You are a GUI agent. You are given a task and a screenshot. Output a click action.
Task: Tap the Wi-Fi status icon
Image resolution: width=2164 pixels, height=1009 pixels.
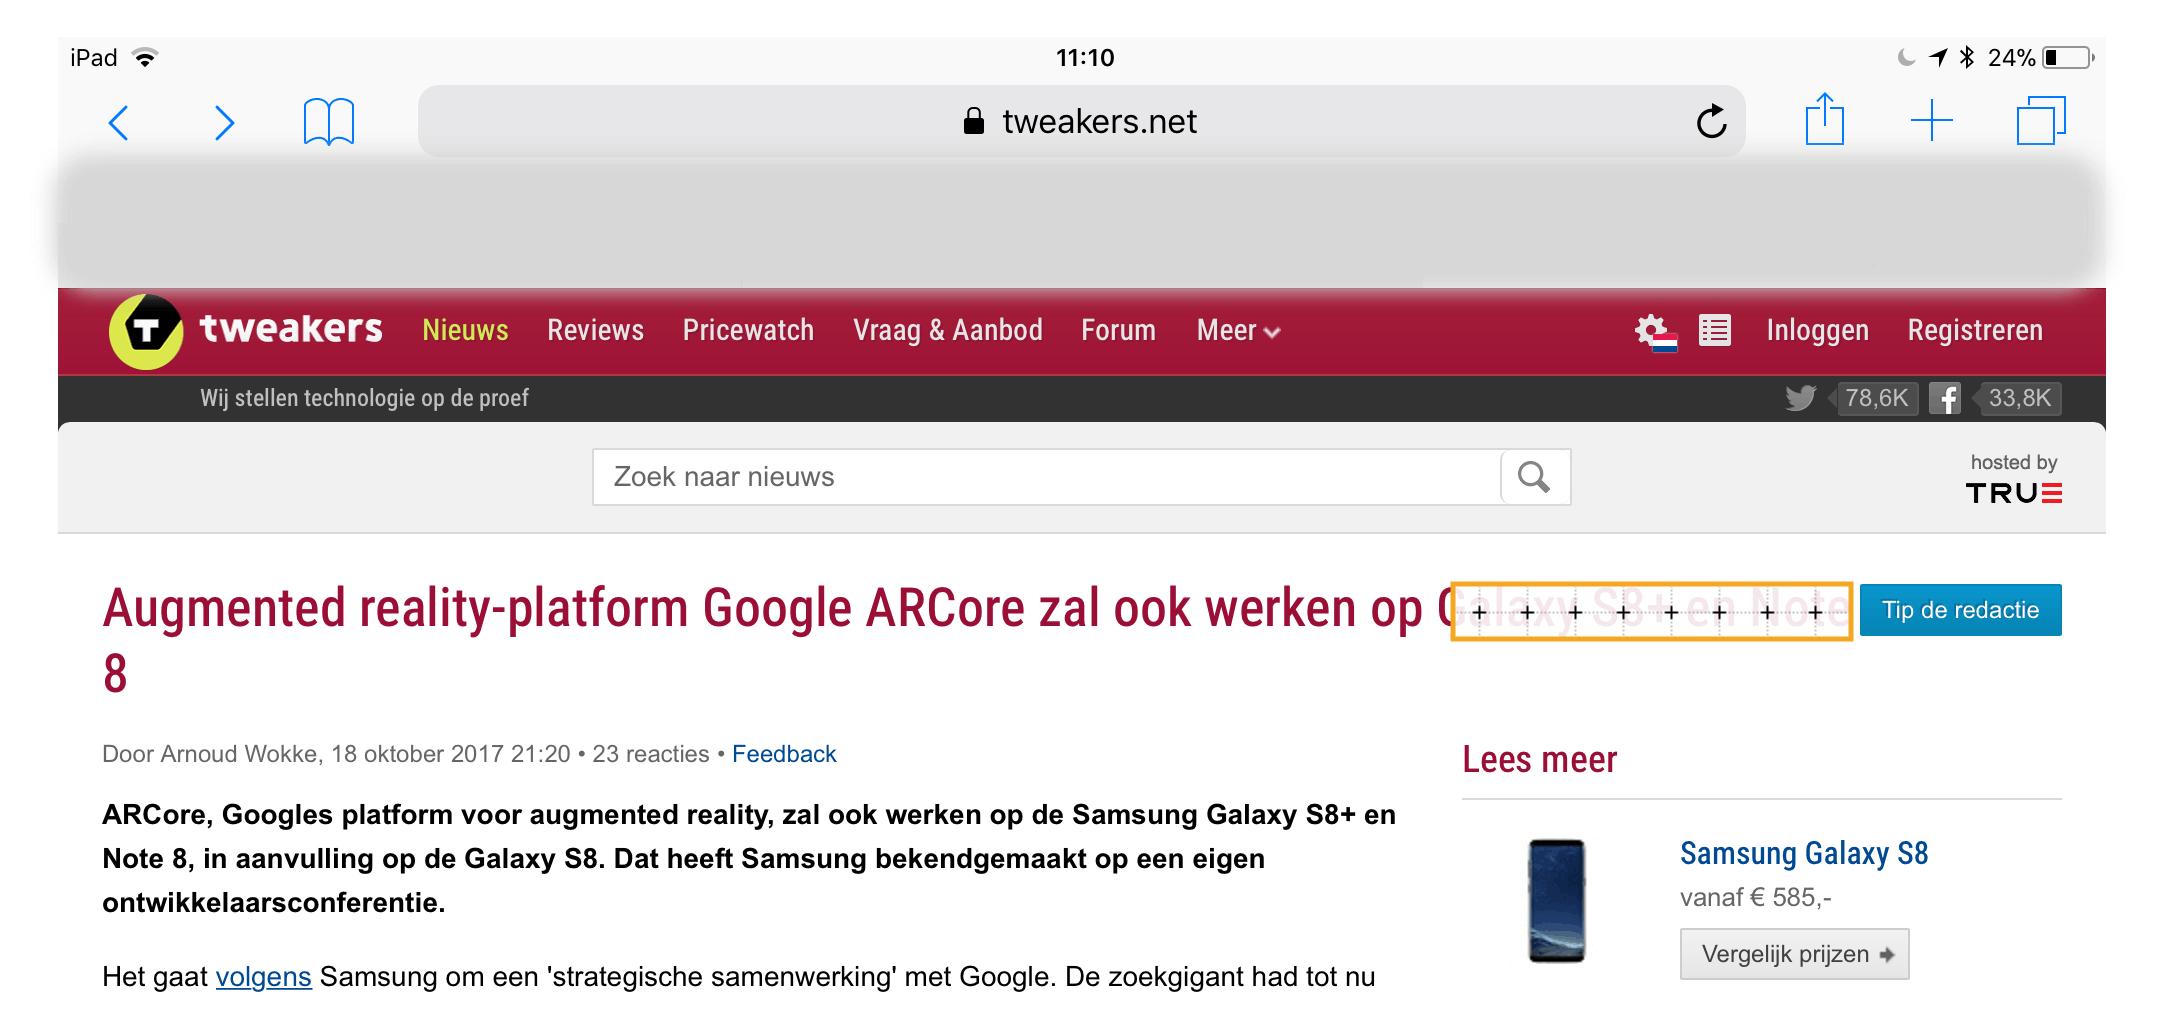click(145, 57)
